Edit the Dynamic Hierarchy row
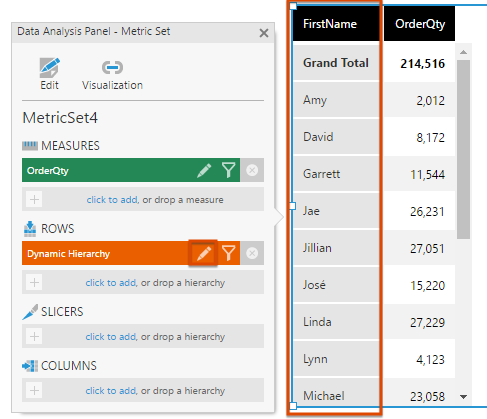This screenshot has height=419, width=487. tap(204, 253)
